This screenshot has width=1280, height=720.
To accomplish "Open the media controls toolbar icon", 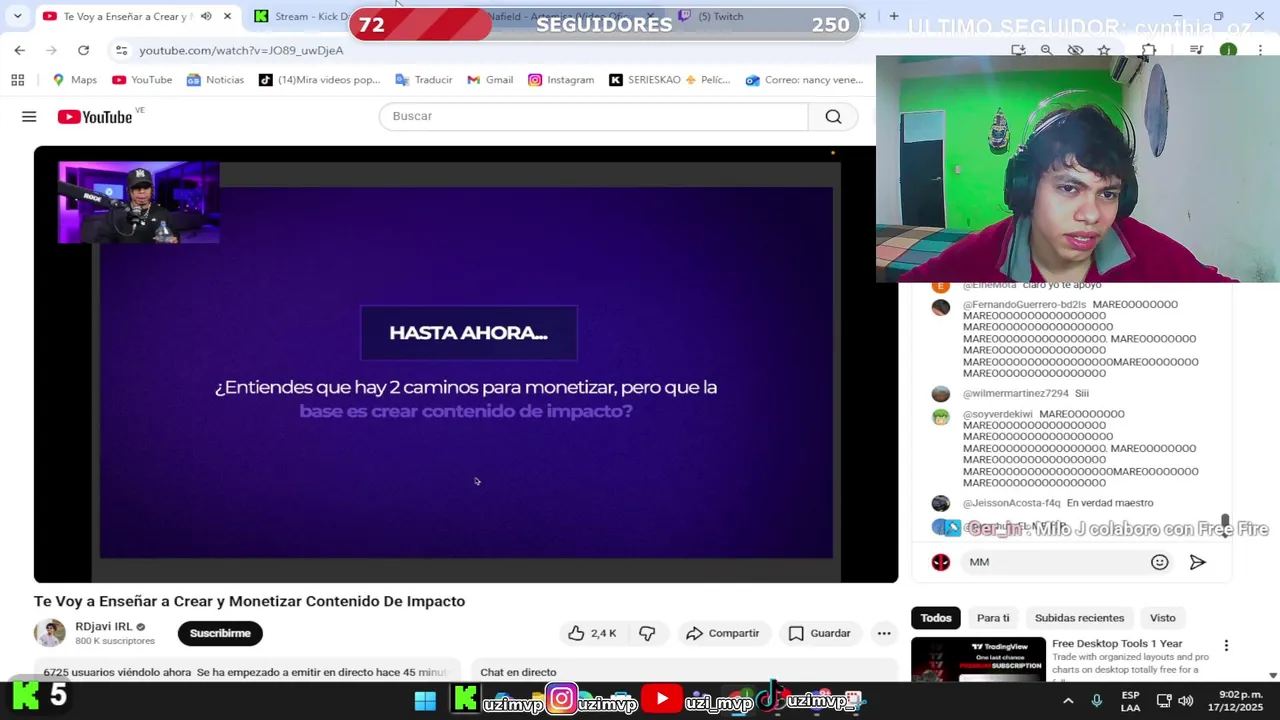I will tap(1196, 50).
